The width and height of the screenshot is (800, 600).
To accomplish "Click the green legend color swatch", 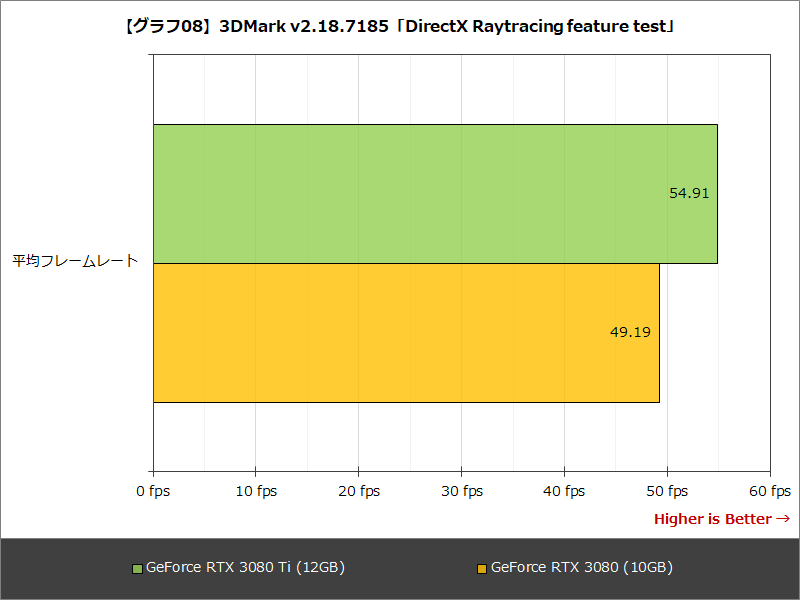I will [x=137, y=566].
